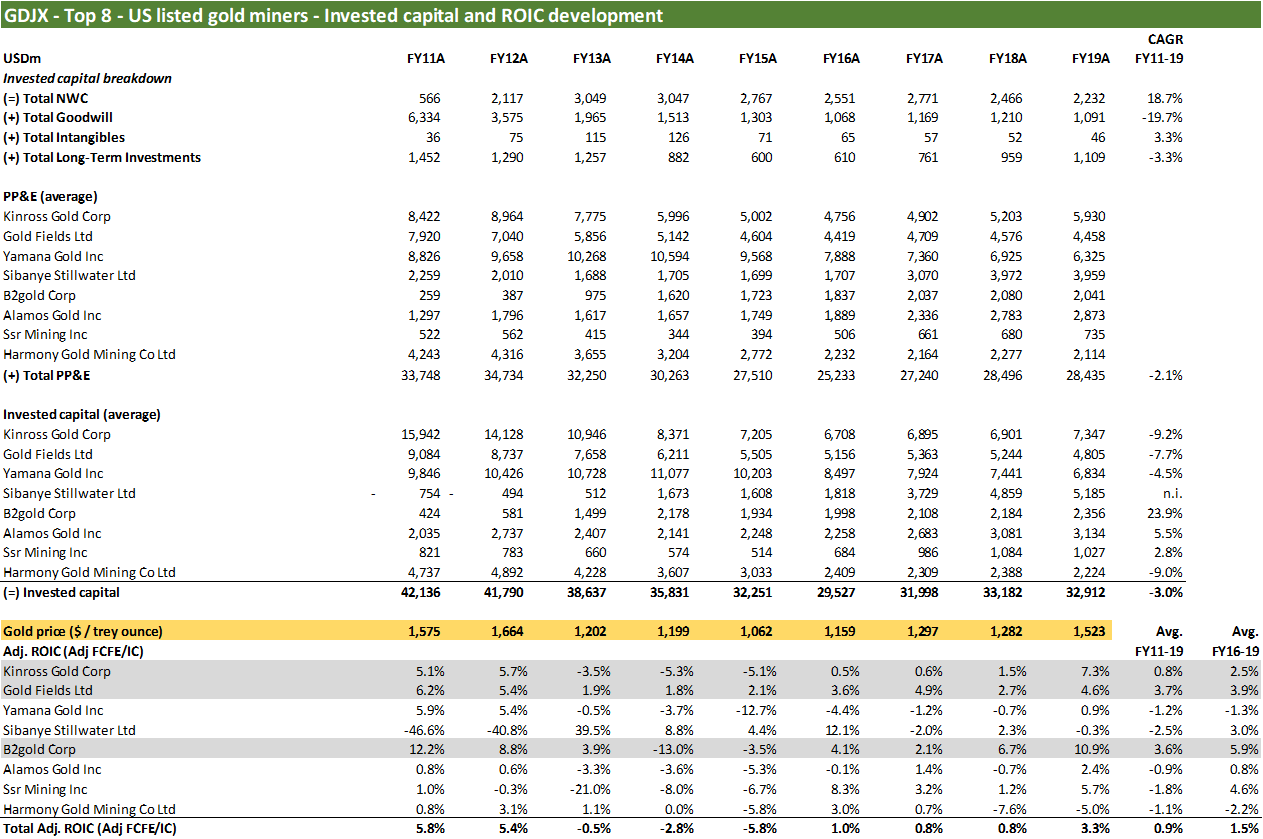Select Sibanye Stillwater's n.i. CAGR cell

pyautogui.click(x=1172, y=494)
